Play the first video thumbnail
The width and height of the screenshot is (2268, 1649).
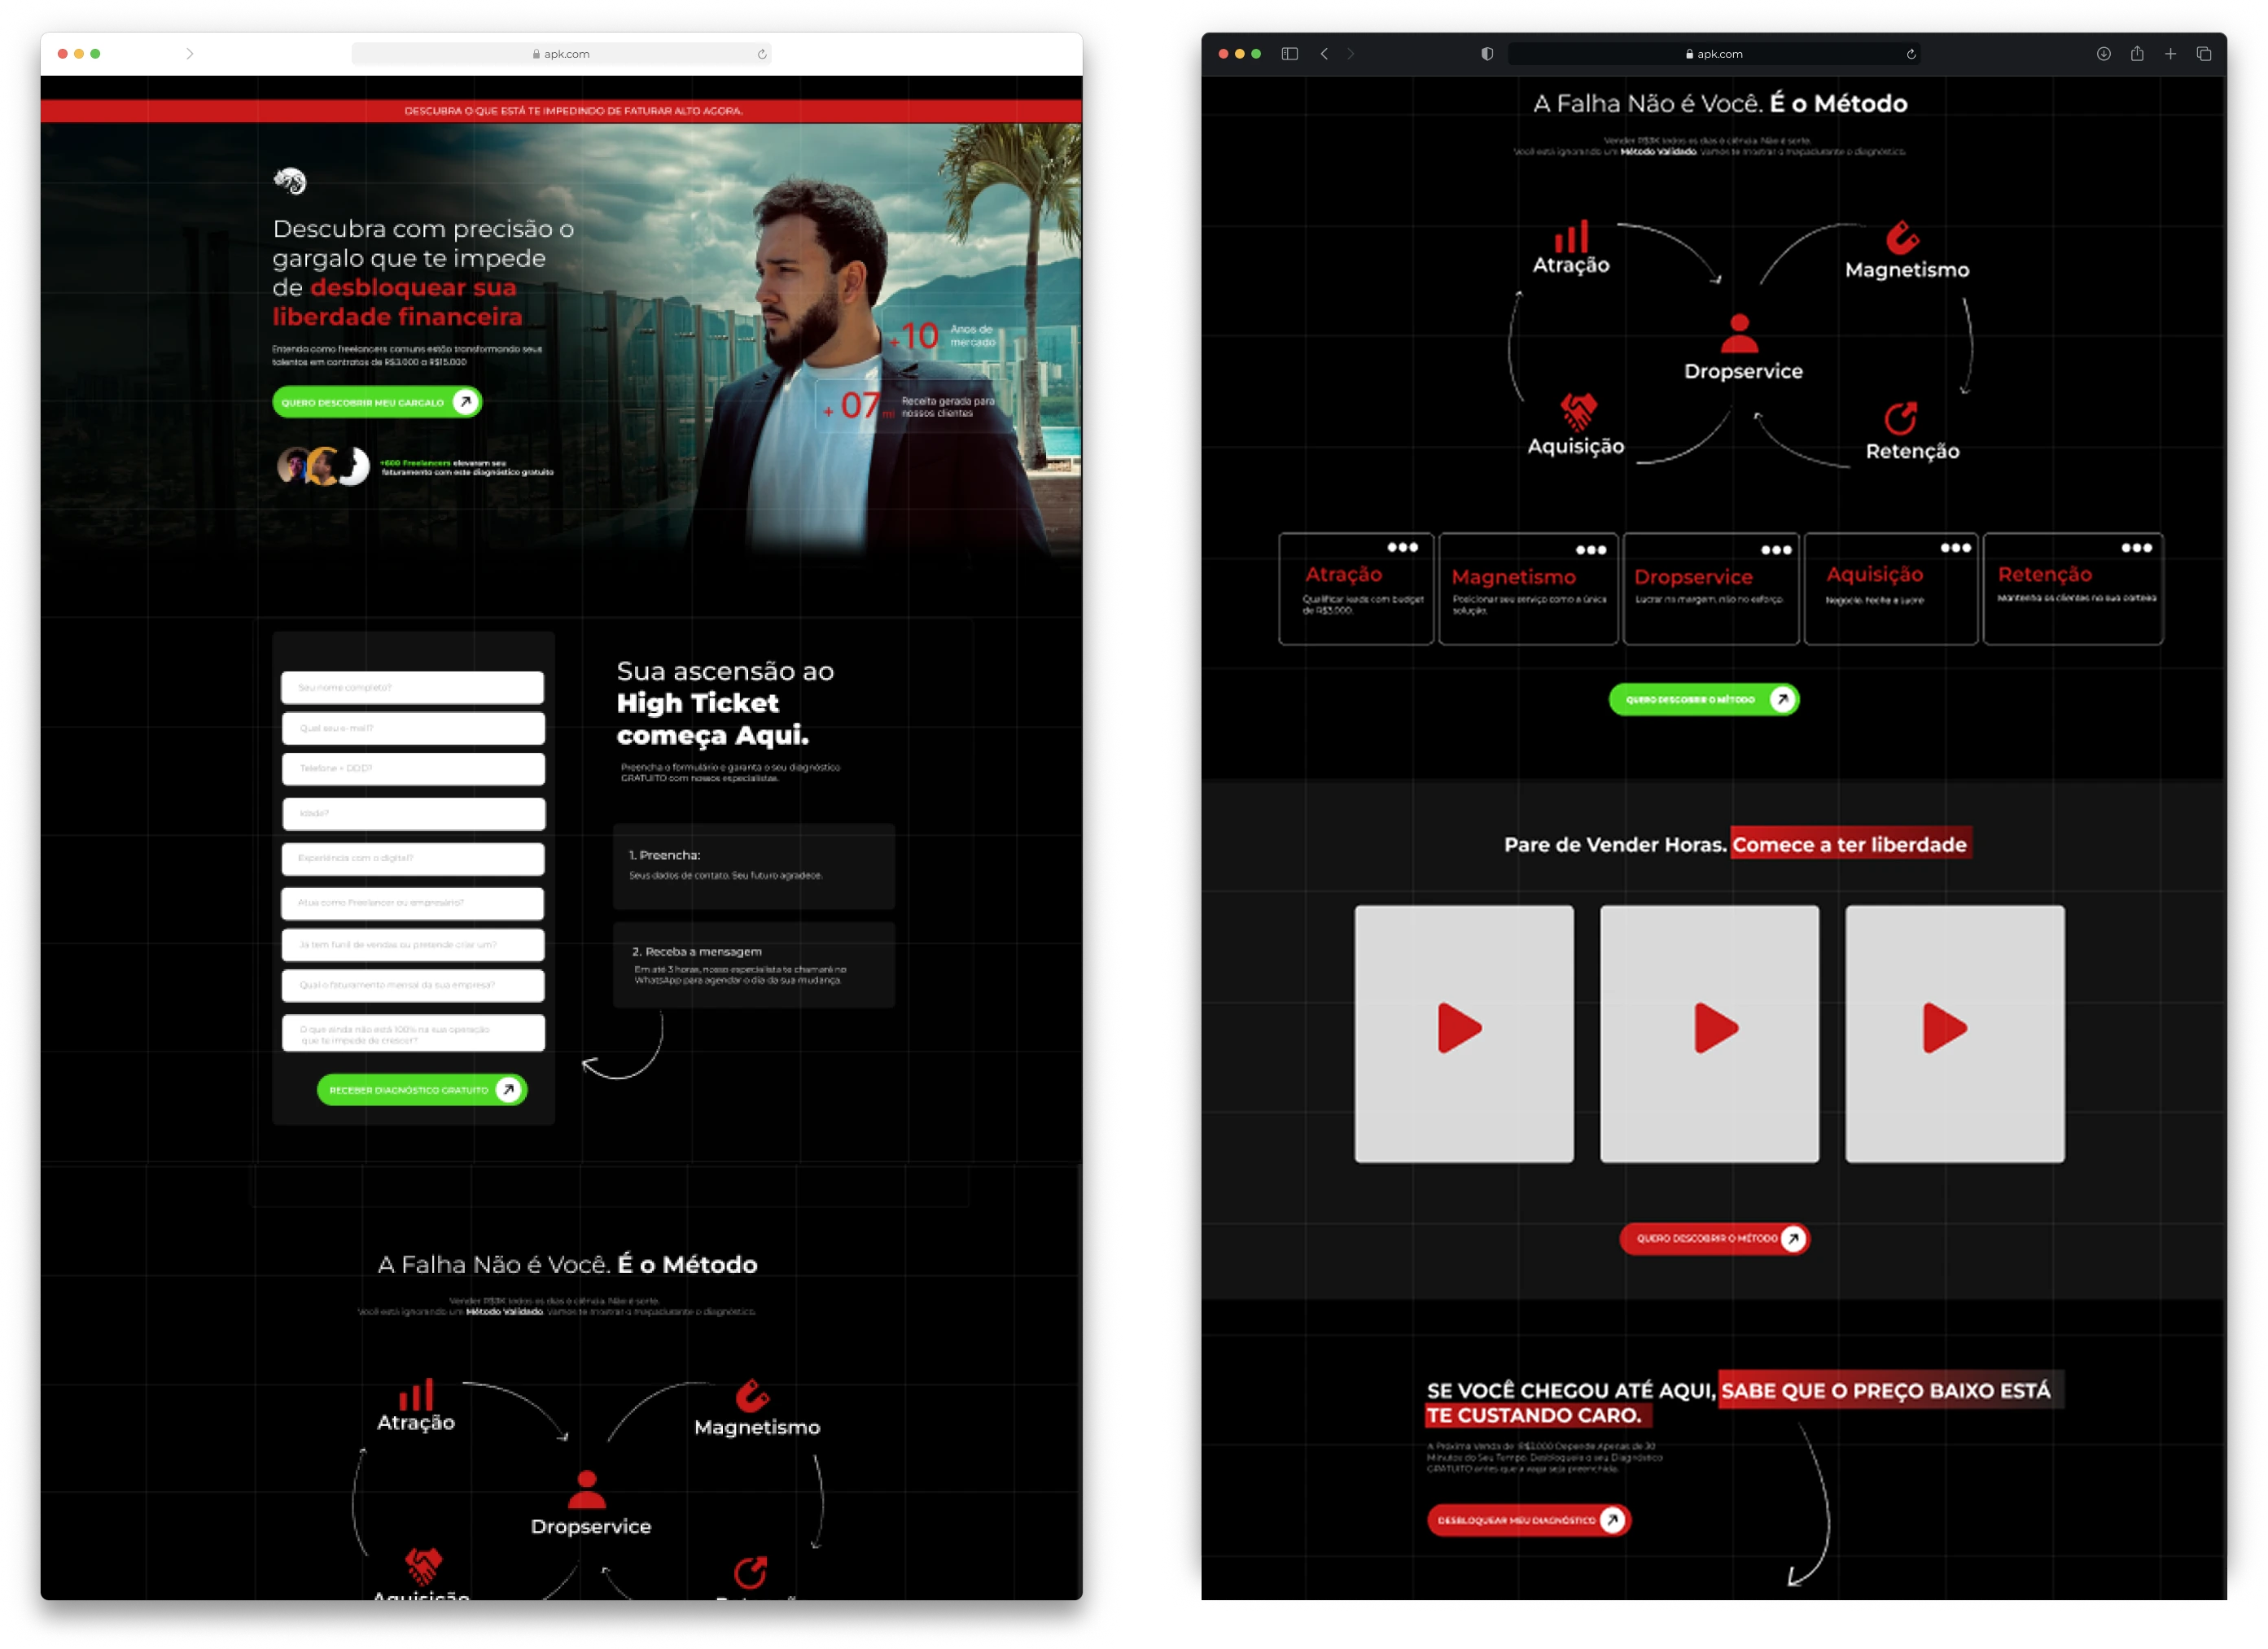pos(1459,1028)
